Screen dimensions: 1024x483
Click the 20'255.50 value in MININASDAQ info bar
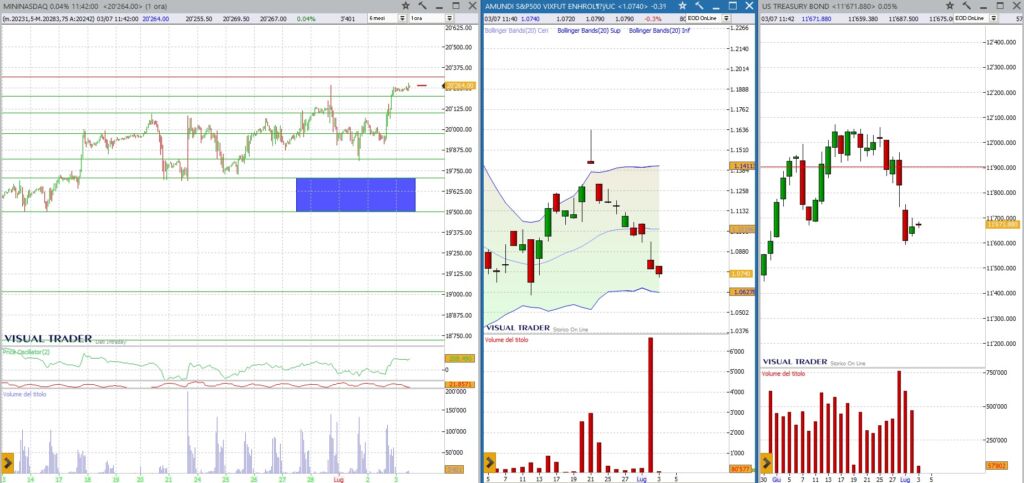[199, 19]
